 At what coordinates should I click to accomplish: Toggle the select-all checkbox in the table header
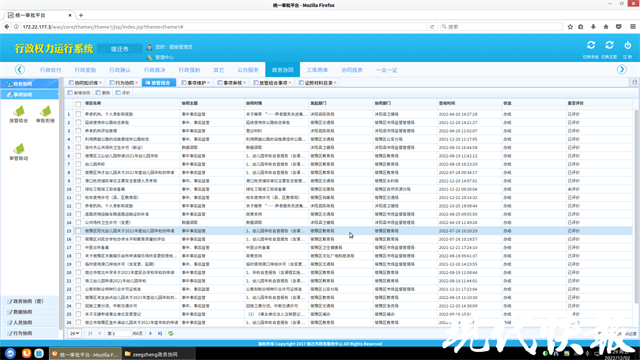click(78, 104)
